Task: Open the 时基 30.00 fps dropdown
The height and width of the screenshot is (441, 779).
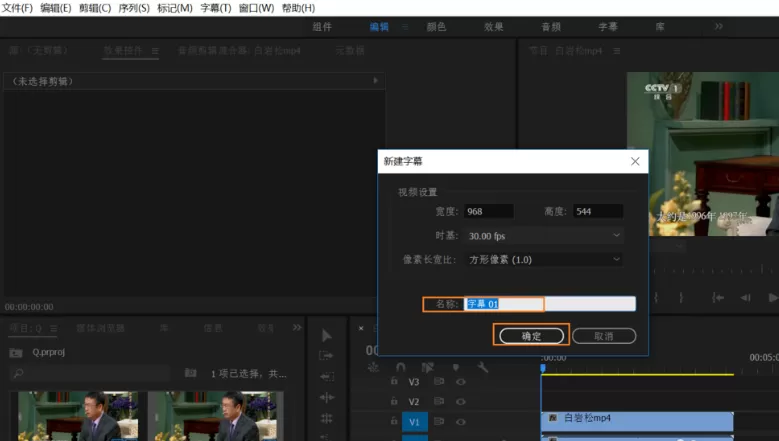Action: (x=544, y=235)
